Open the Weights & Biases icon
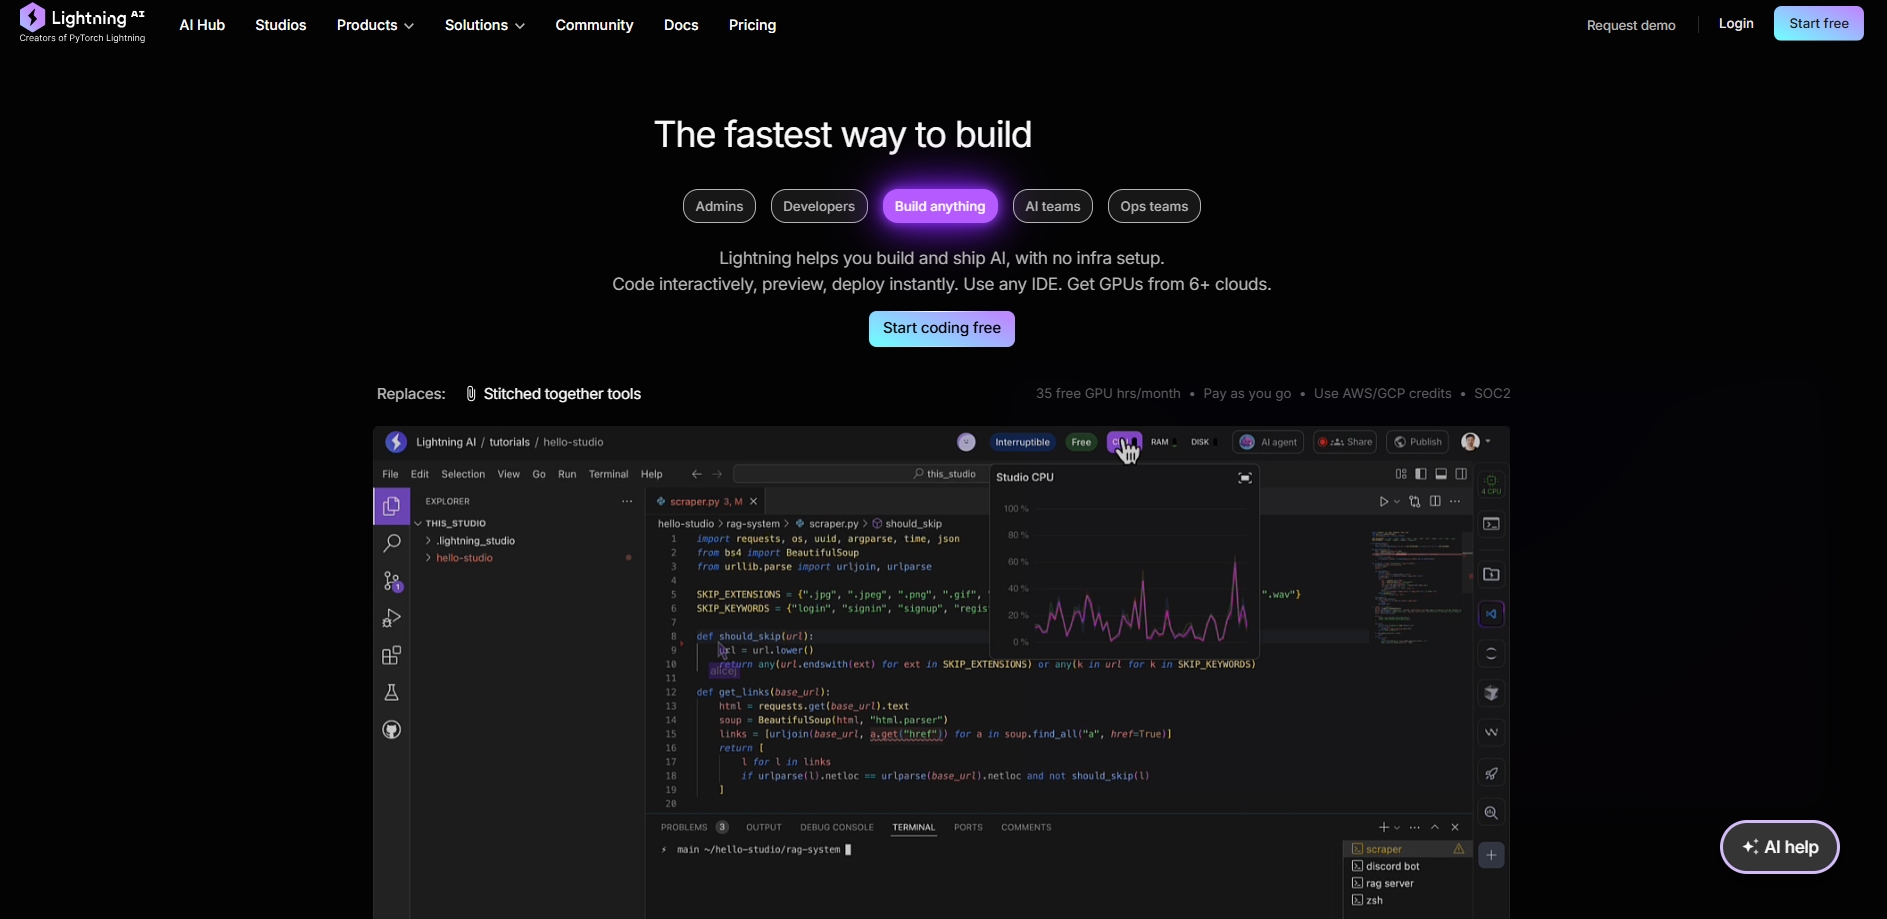 click(1491, 733)
